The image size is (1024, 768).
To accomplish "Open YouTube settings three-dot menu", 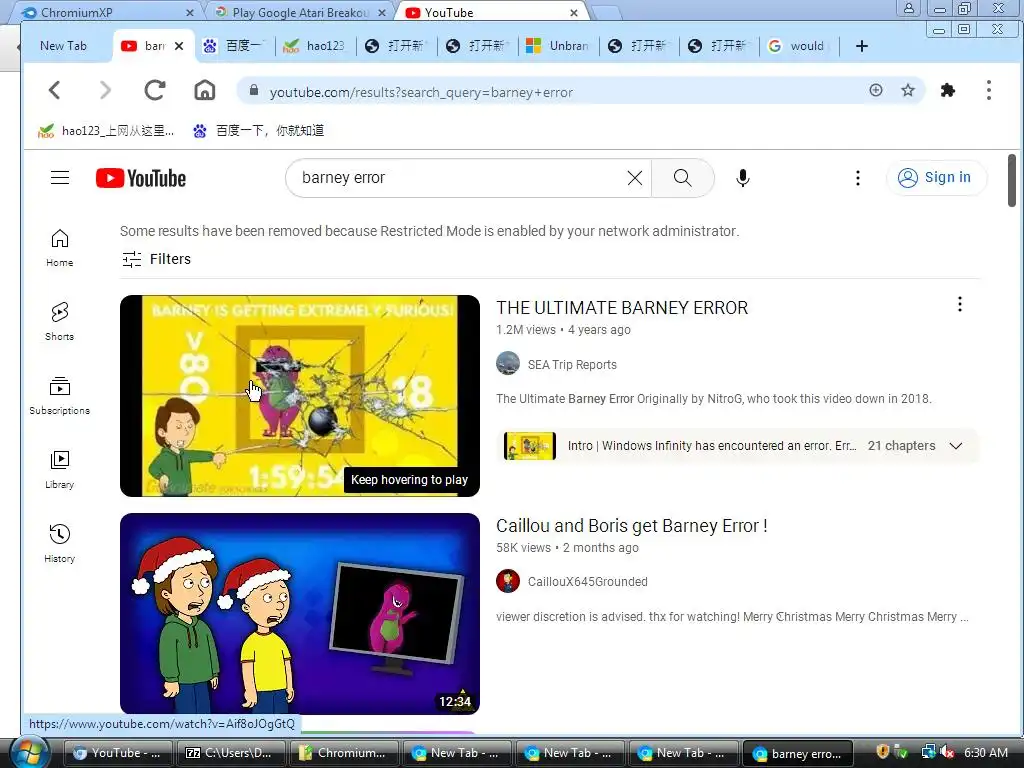I will tap(857, 178).
